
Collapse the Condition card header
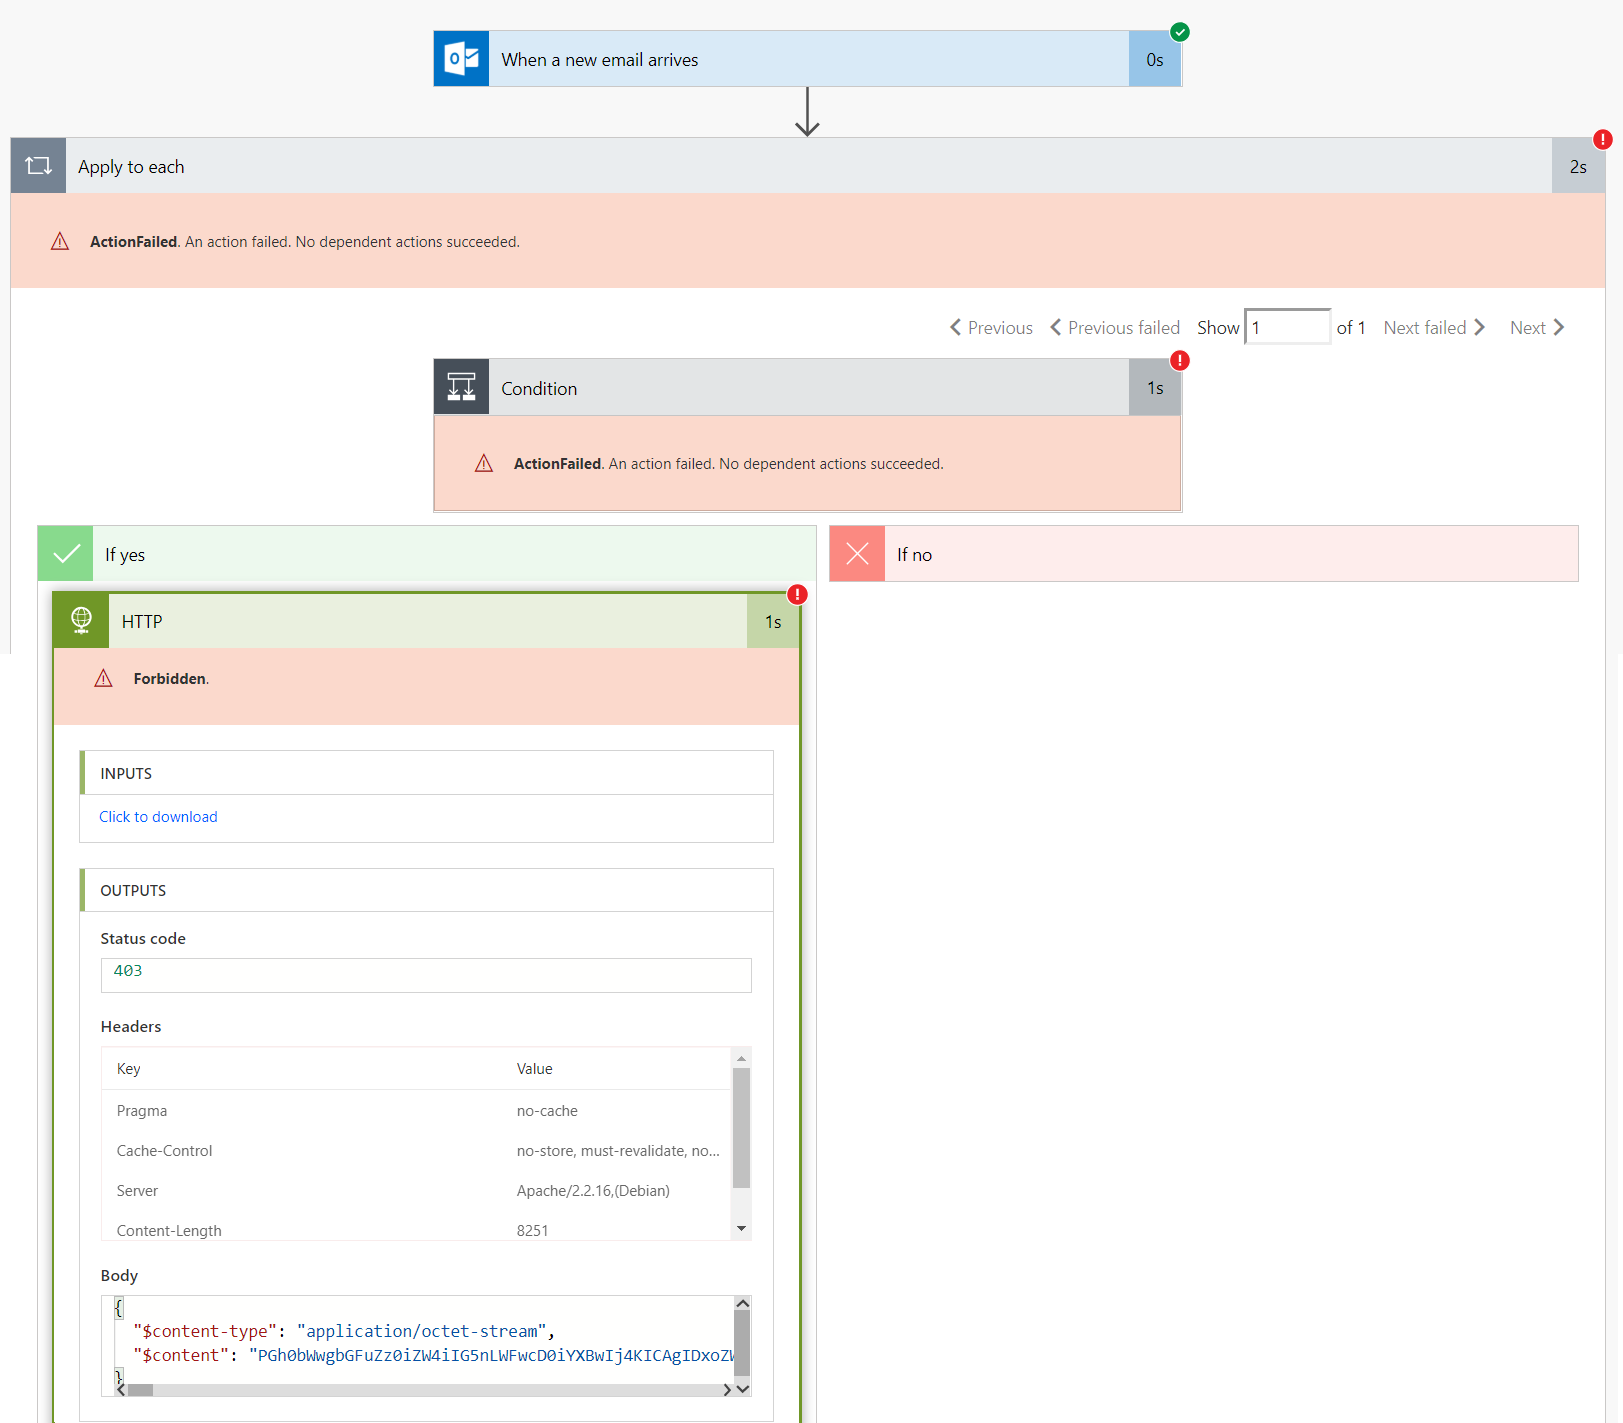[808, 387]
